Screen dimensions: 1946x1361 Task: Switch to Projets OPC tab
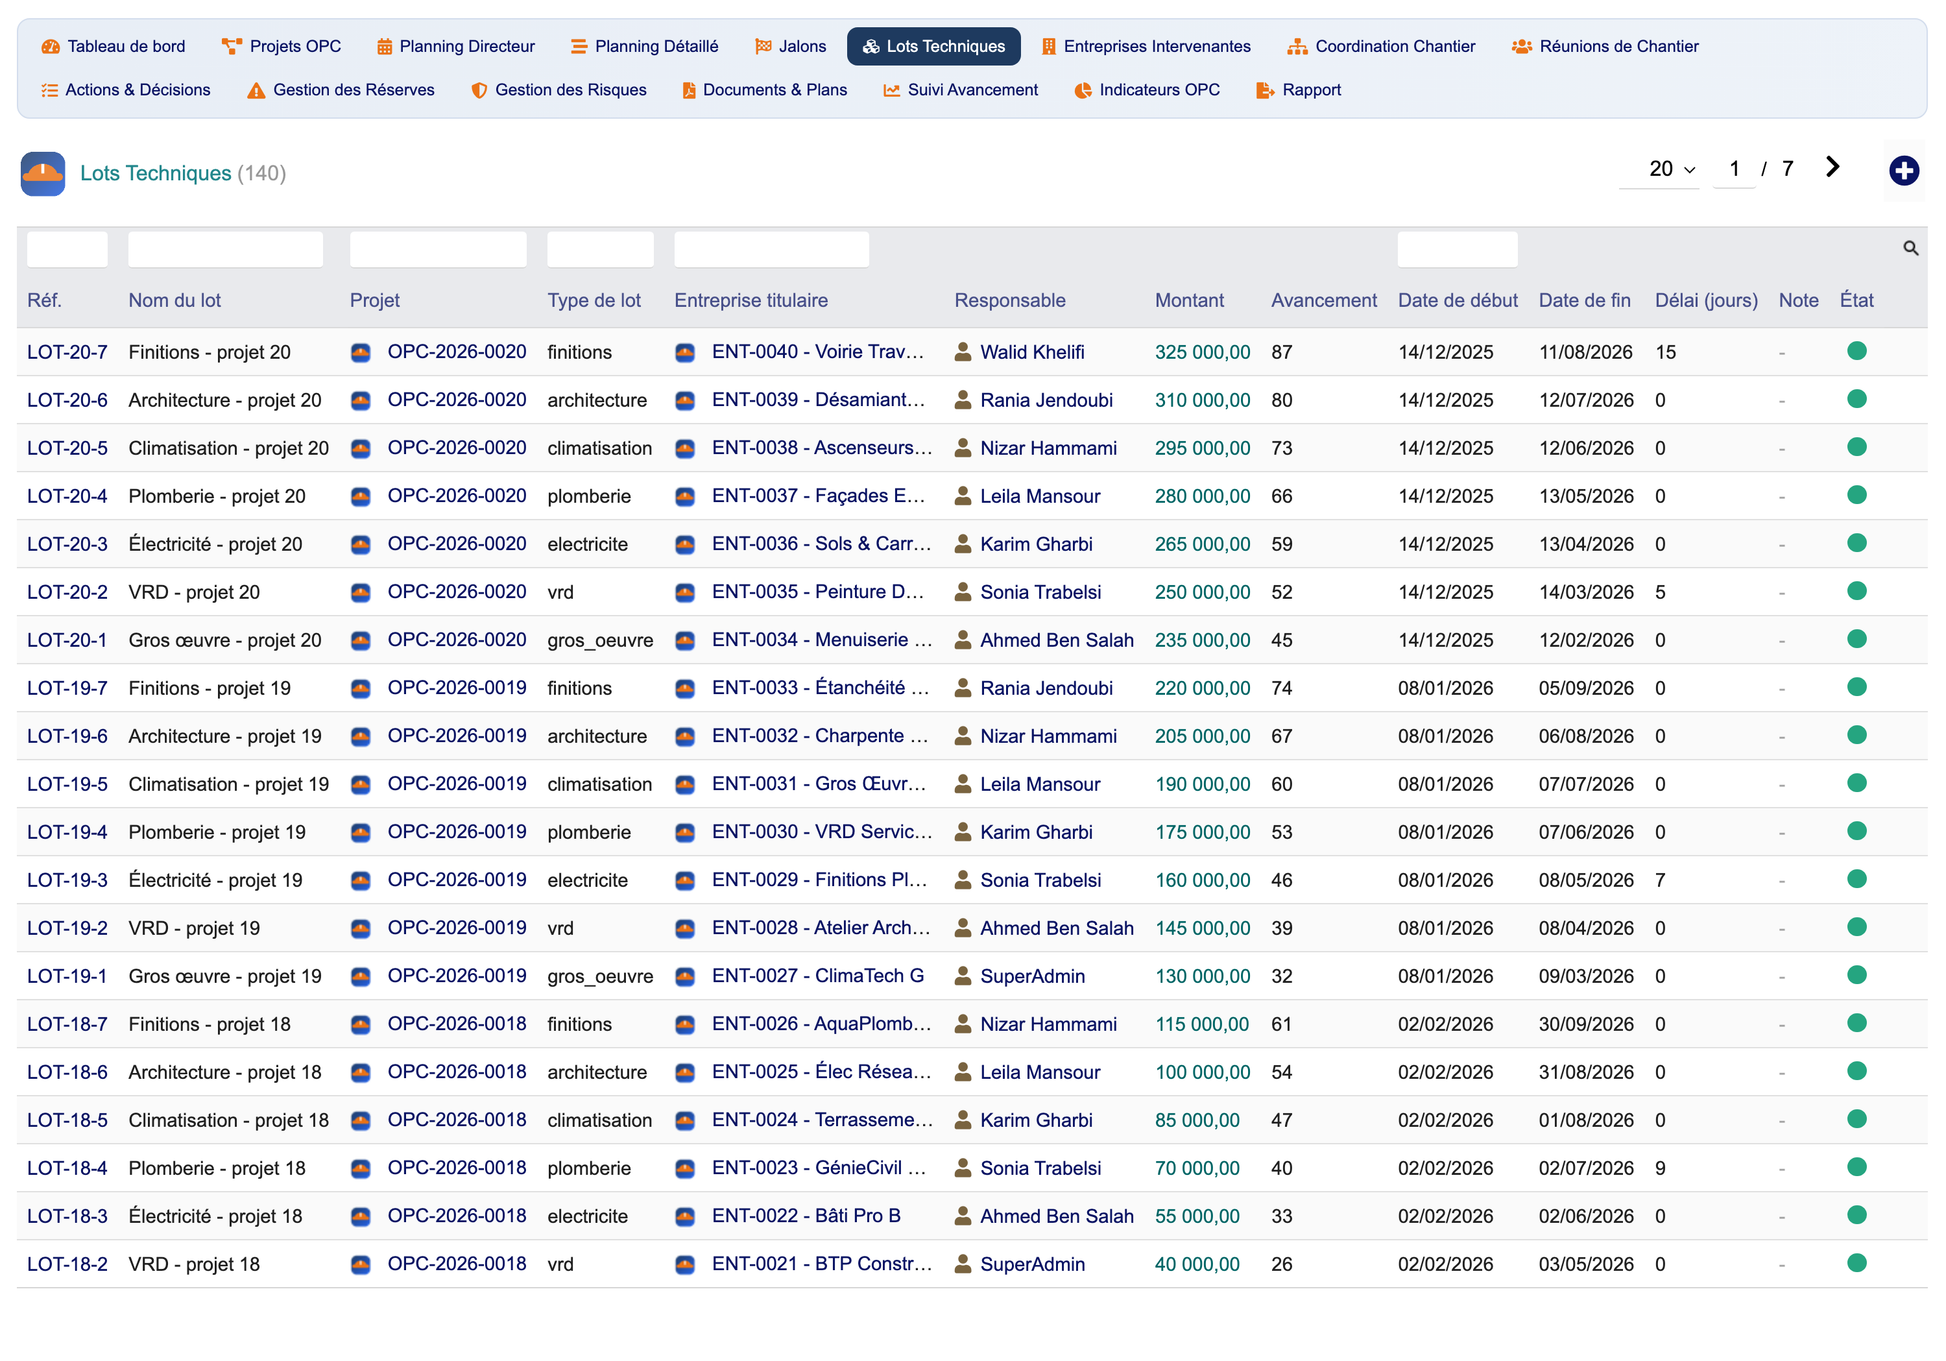(282, 46)
